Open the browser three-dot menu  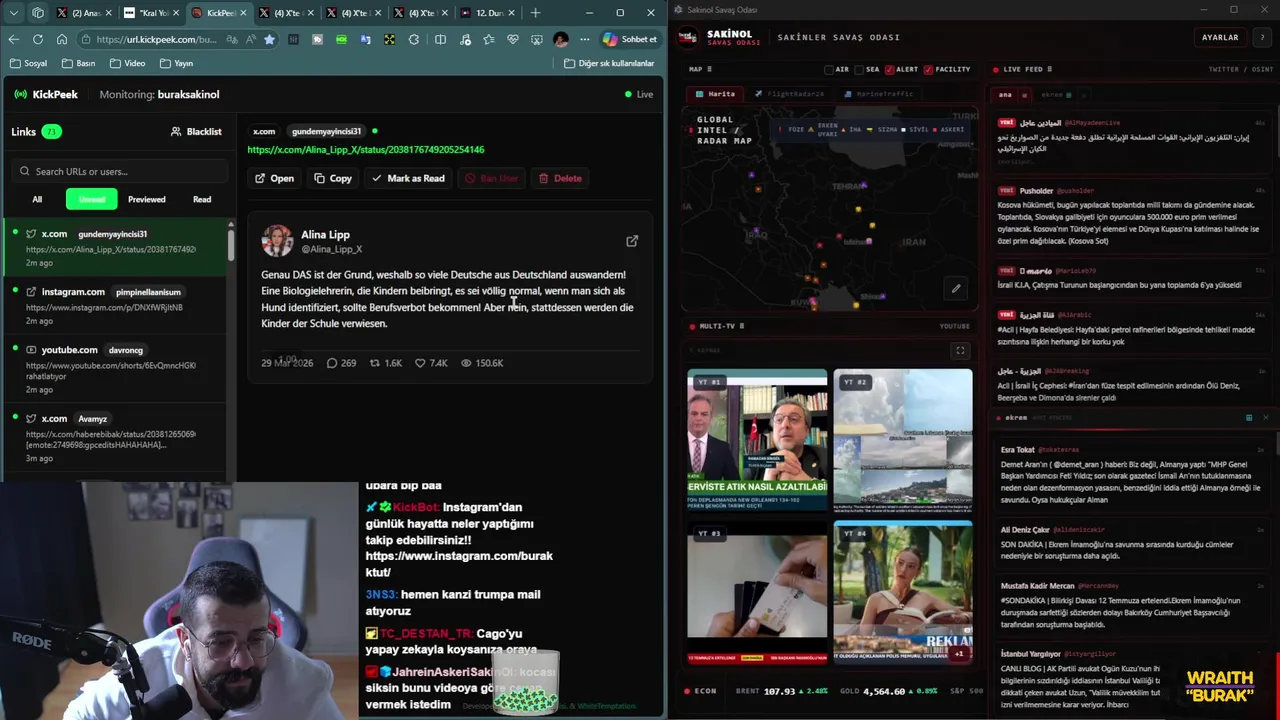[x=584, y=39]
